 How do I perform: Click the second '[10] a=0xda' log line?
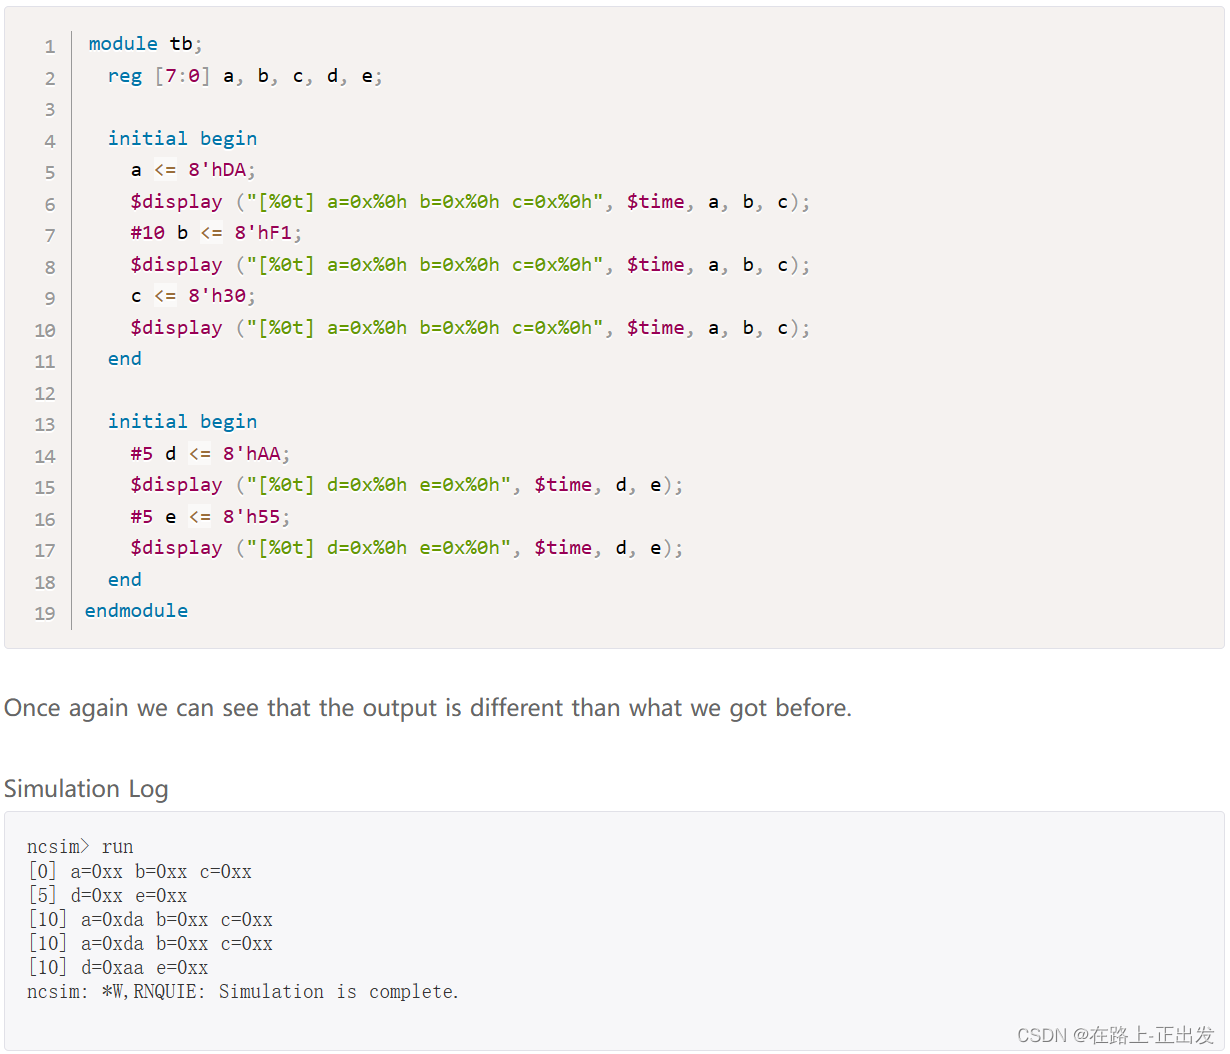pyautogui.click(x=150, y=944)
